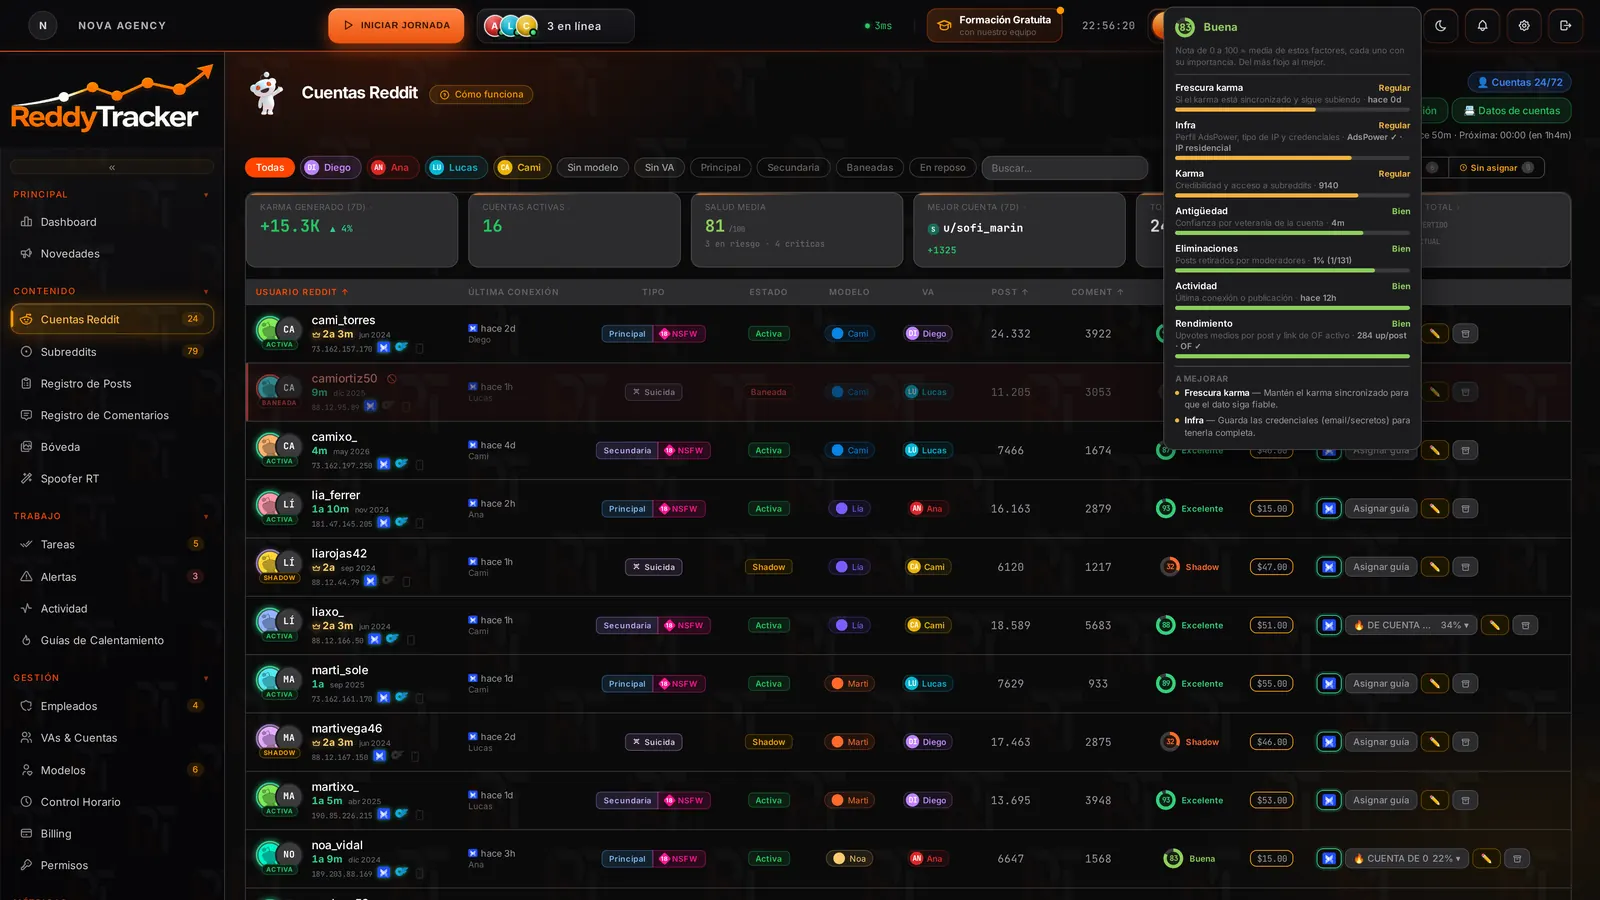Toggle the Sin VA filter
This screenshot has width=1600, height=900.
tap(659, 168)
